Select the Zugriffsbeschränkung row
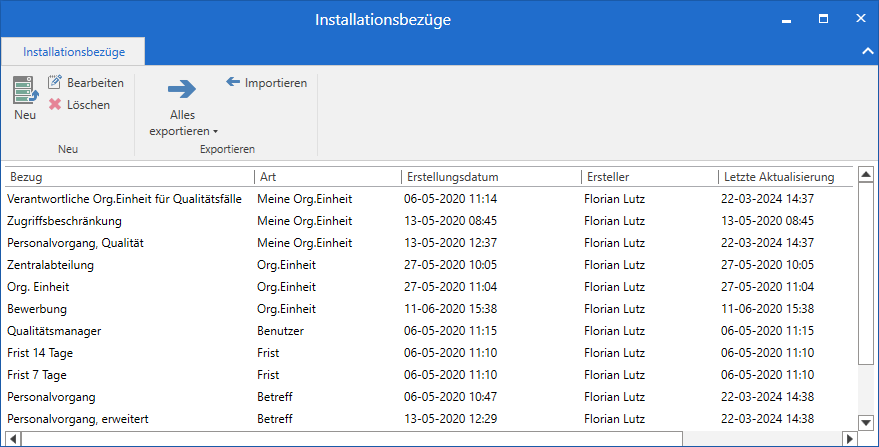This screenshot has height=447, width=879. click(x=64, y=221)
